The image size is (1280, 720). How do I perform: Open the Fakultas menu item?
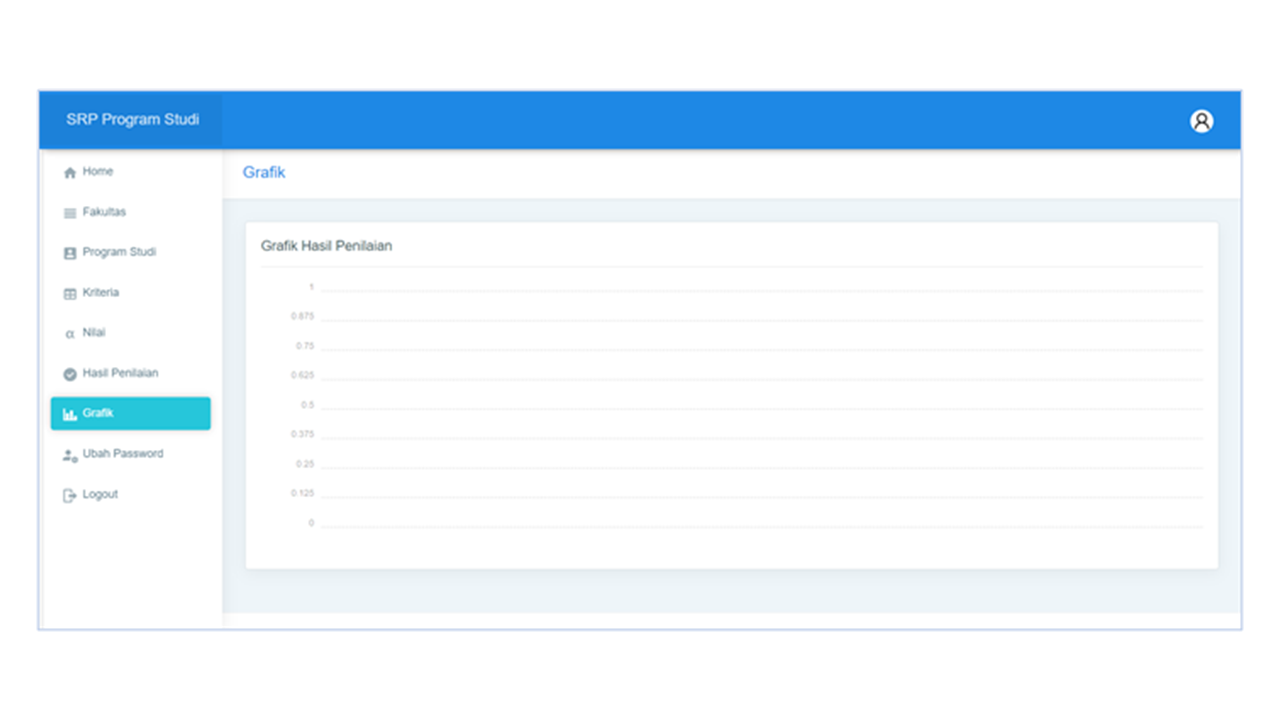104,212
